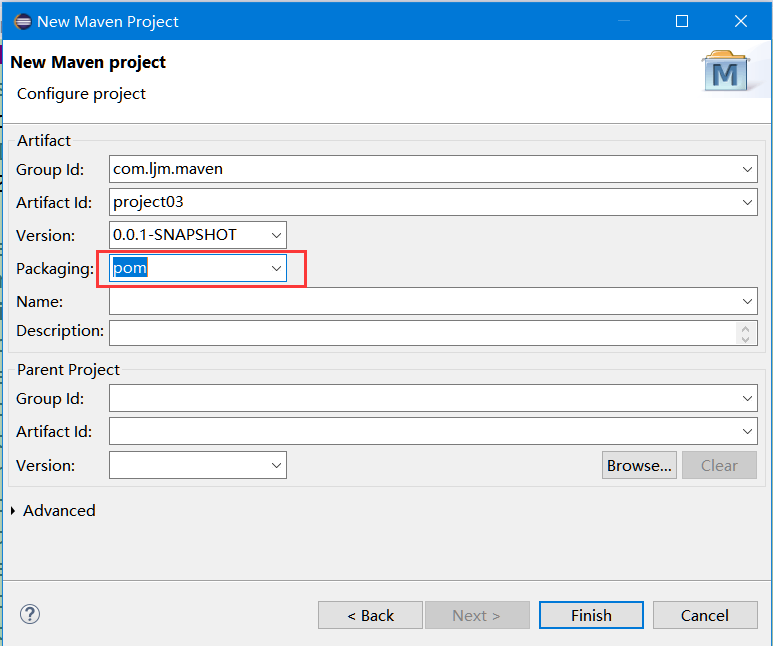Open the Parent Project Artifact Id dropdown arrow
The height and width of the screenshot is (646, 773).
[747, 431]
